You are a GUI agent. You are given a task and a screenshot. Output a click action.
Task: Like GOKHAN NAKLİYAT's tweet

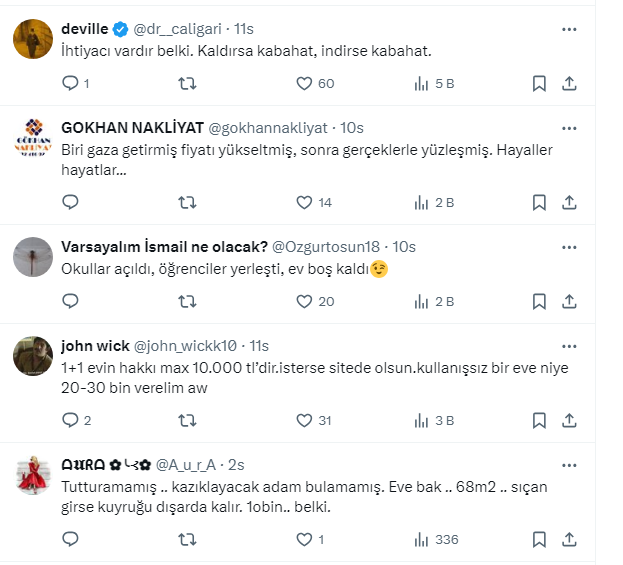pos(306,202)
